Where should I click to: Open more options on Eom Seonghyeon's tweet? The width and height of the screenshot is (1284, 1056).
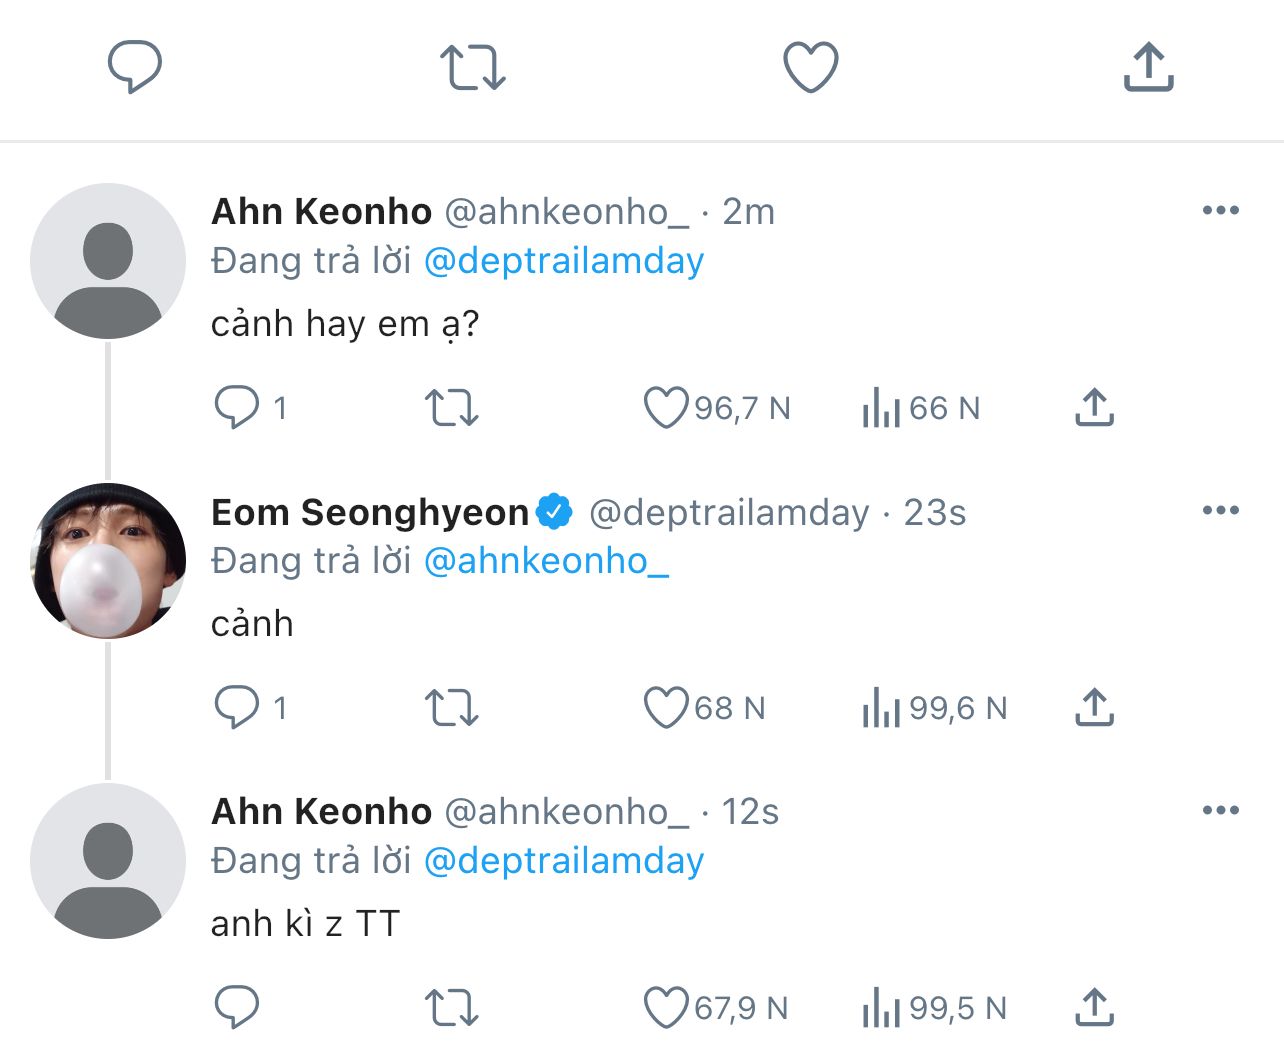(1220, 510)
